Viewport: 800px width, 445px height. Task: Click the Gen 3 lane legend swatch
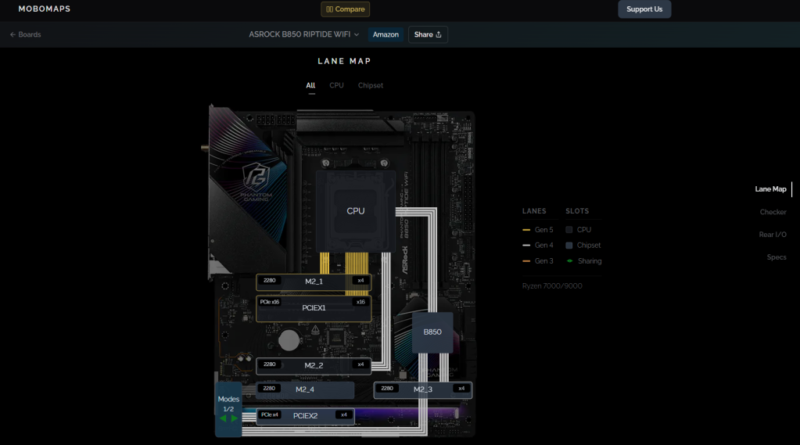(526, 261)
